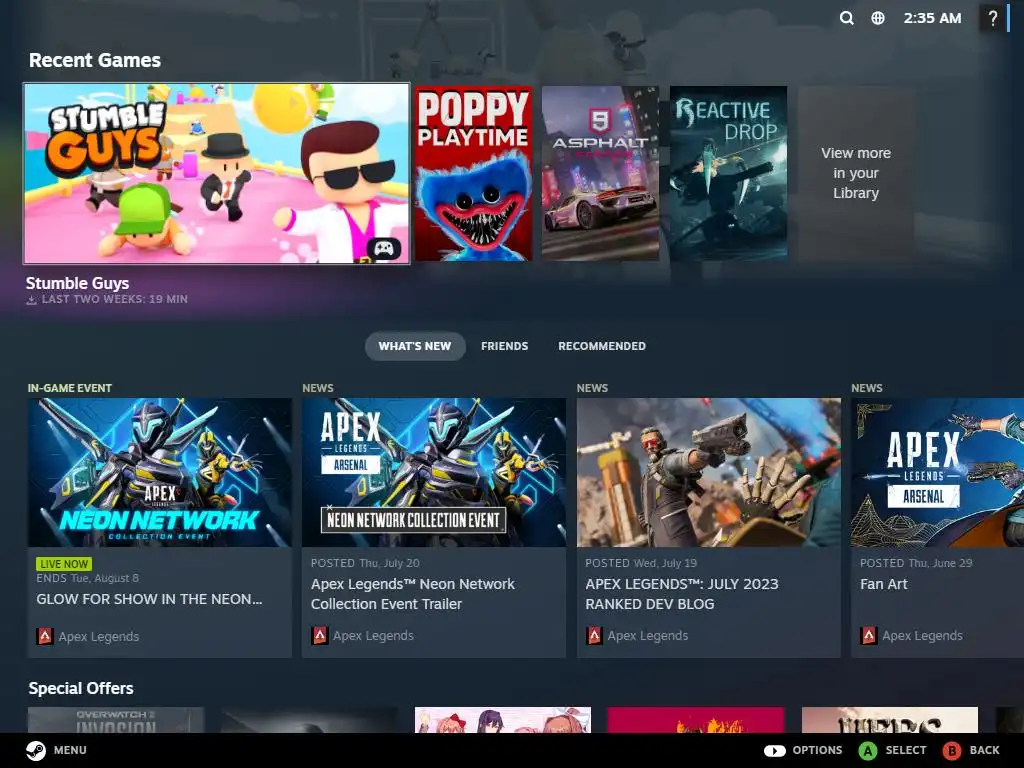This screenshot has width=1024, height=768.
Task: Click the Fan Art news title
Action: point(884,584)
